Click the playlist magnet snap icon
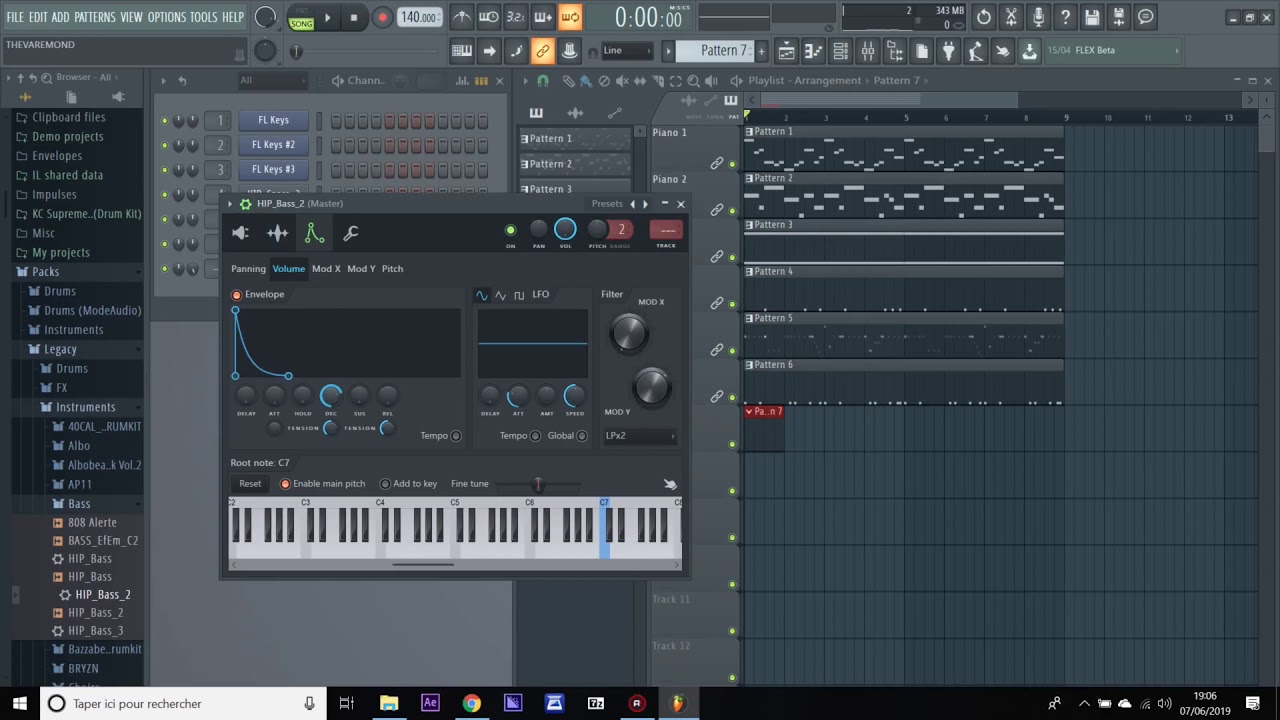This screenshot has height=720, width=1280. point(543,81)
